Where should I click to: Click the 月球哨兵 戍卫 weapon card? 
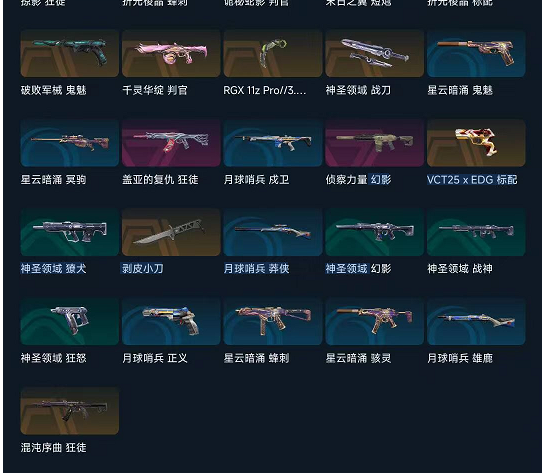pyautogui.click(x=273, y=143)
